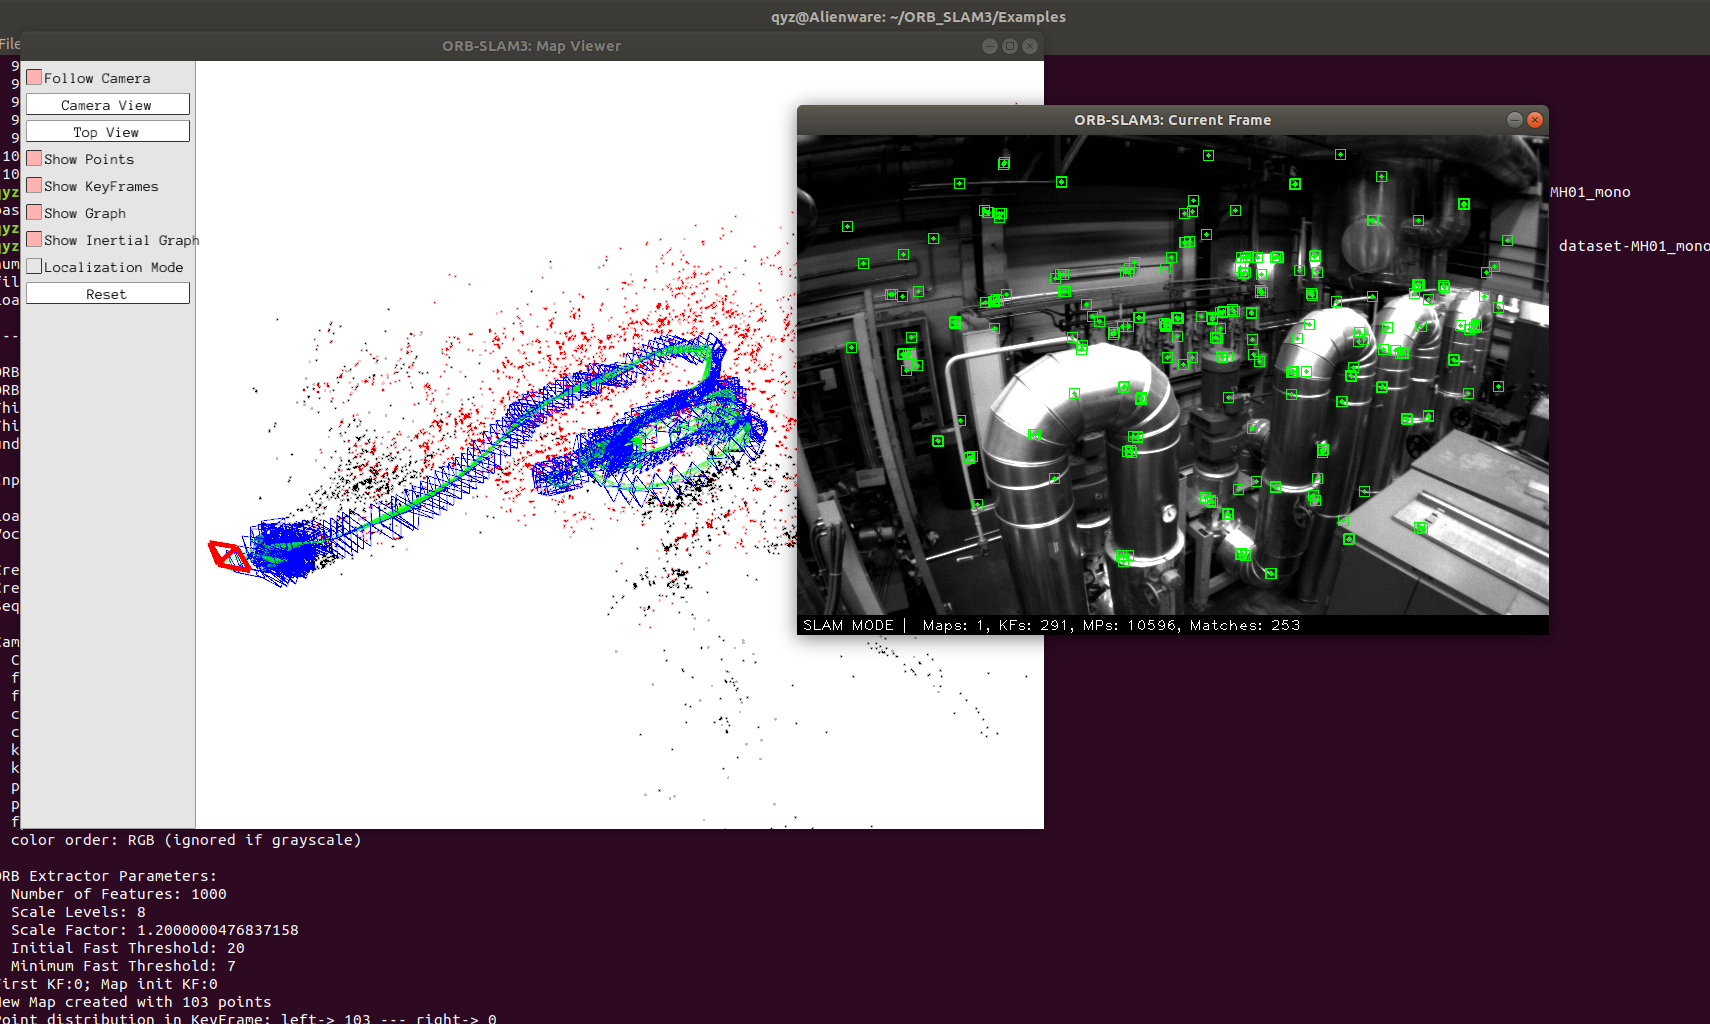This screenshot has width=1710, height=1024.
Task: Minimize the Current Frame window
Action: pos(1514,119)
